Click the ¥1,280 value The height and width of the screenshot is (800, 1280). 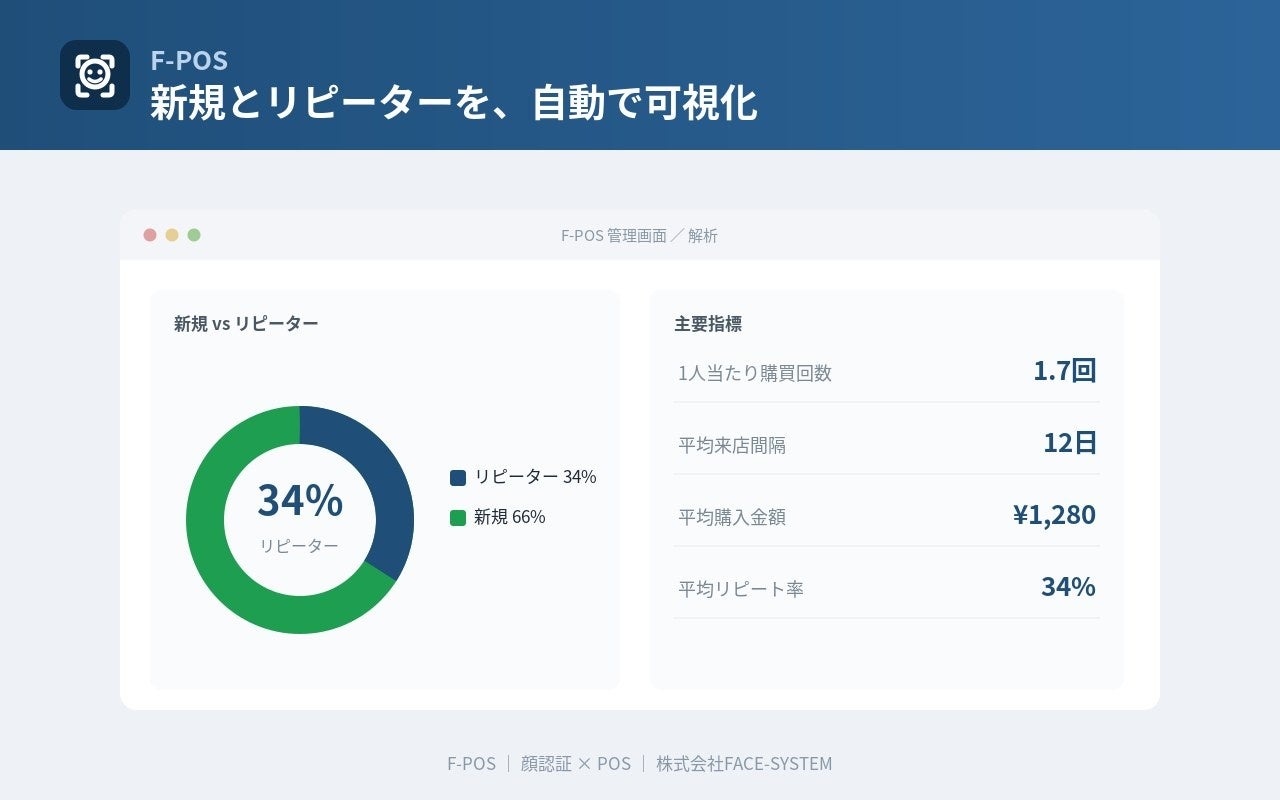click(x=1054, y=515)
